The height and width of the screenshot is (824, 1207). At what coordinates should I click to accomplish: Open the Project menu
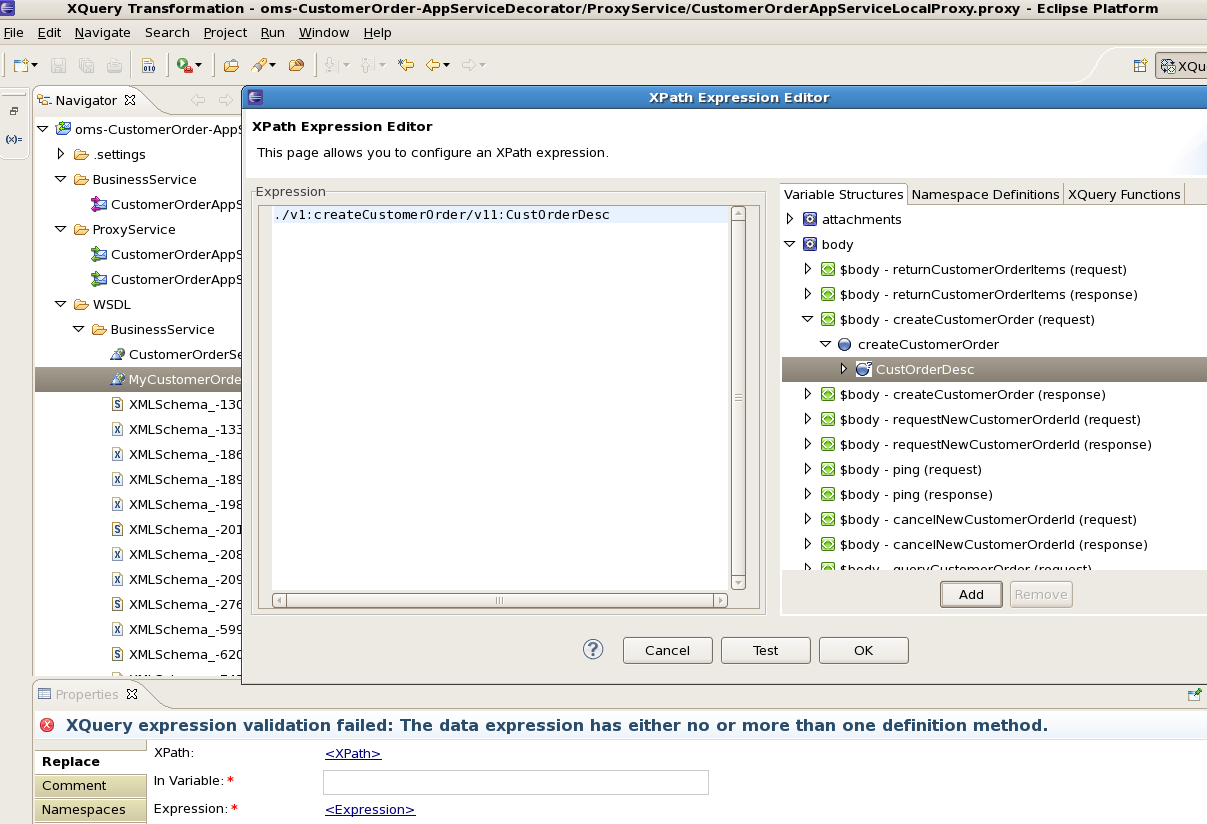[x=225, y=32]
